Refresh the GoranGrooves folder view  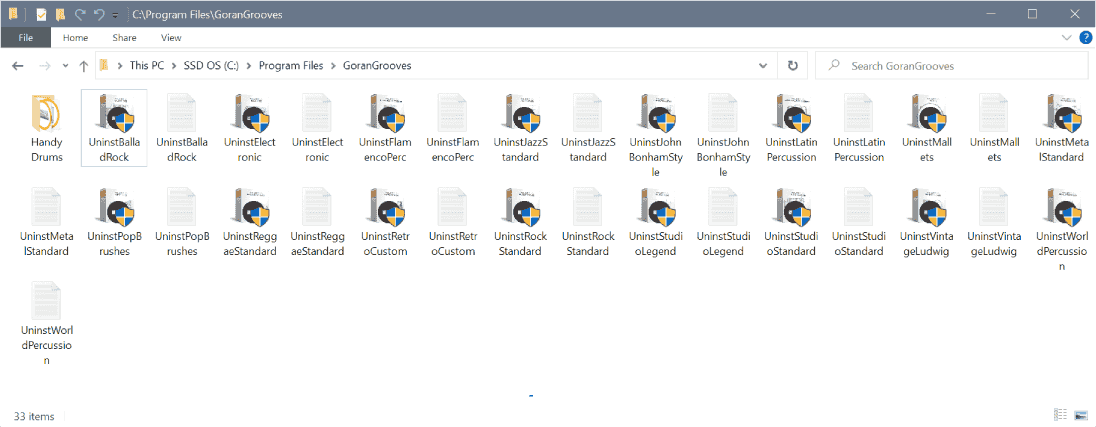793,66
